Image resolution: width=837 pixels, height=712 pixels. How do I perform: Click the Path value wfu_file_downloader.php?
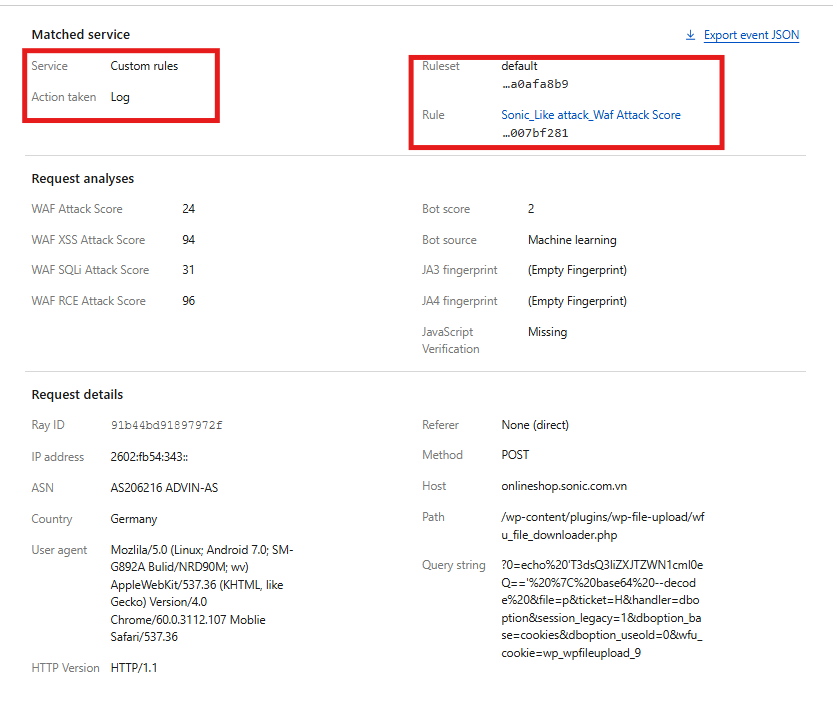pyautogui.click(x=603, y=525)
